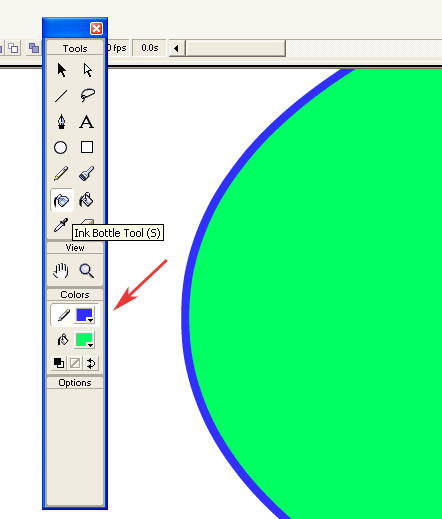Choose the Rectangle tool

click(87, 147)
